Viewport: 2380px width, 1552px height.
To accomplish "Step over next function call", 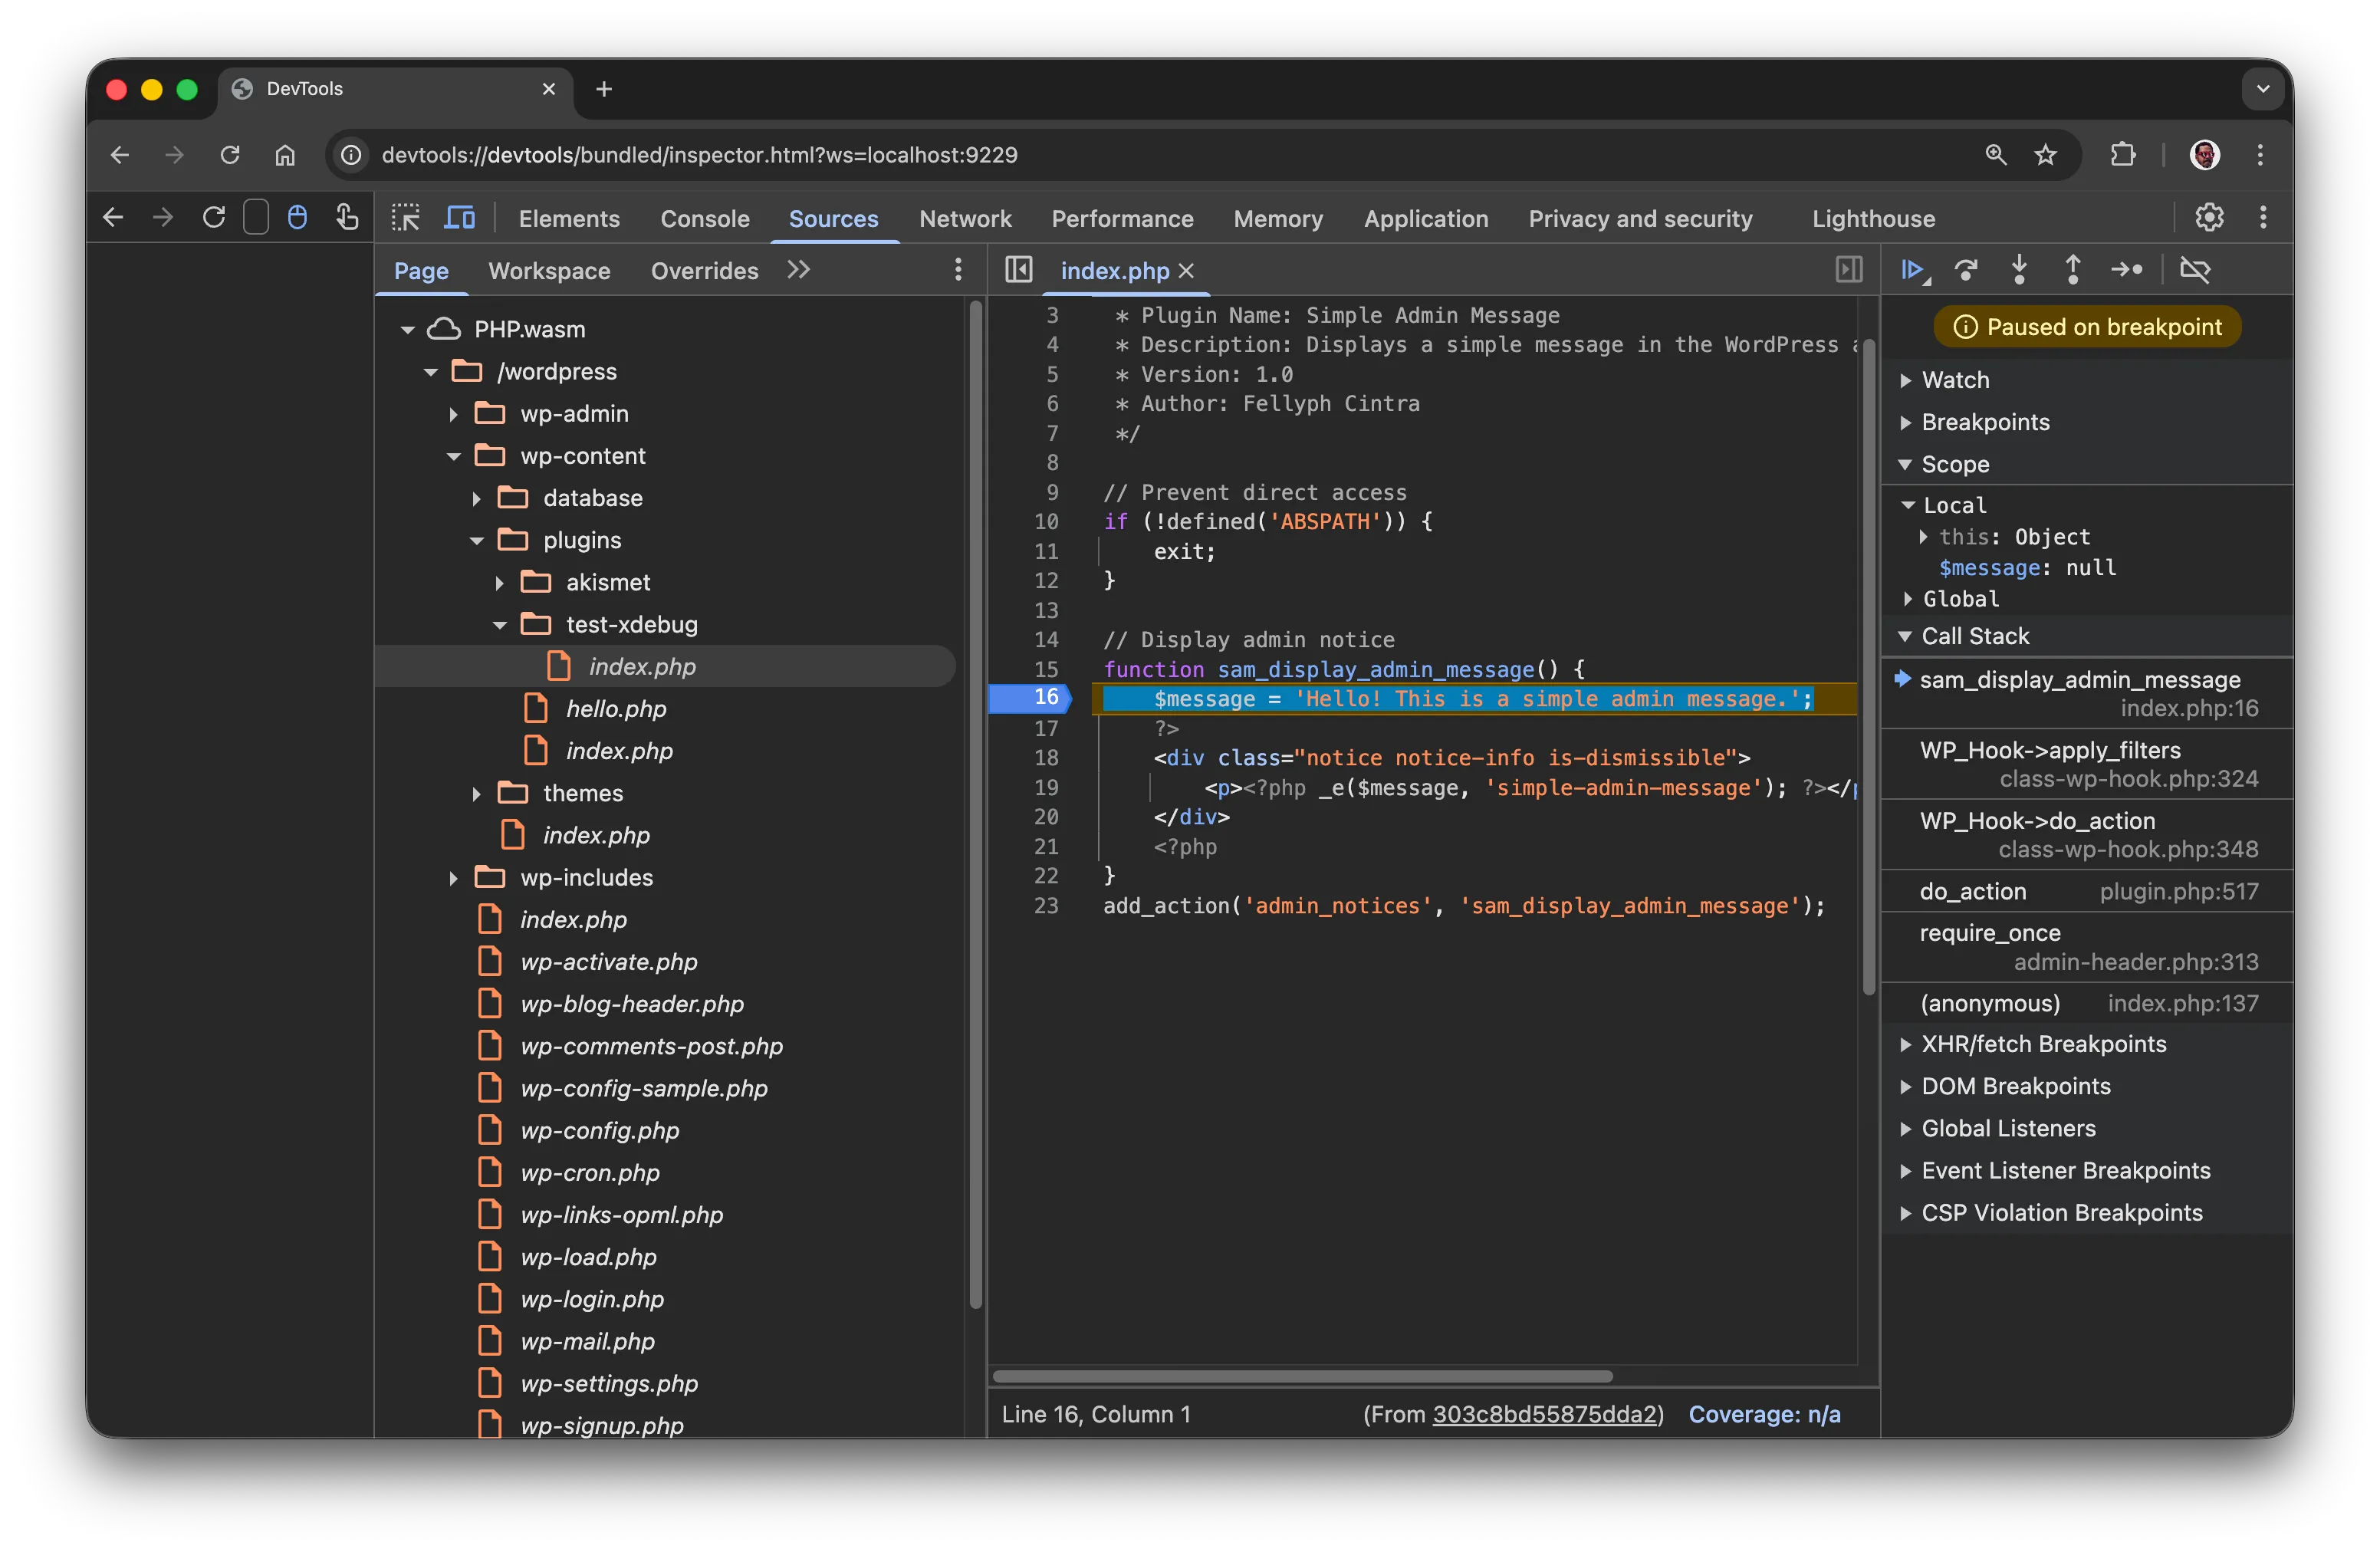I will click(1966, 270).
